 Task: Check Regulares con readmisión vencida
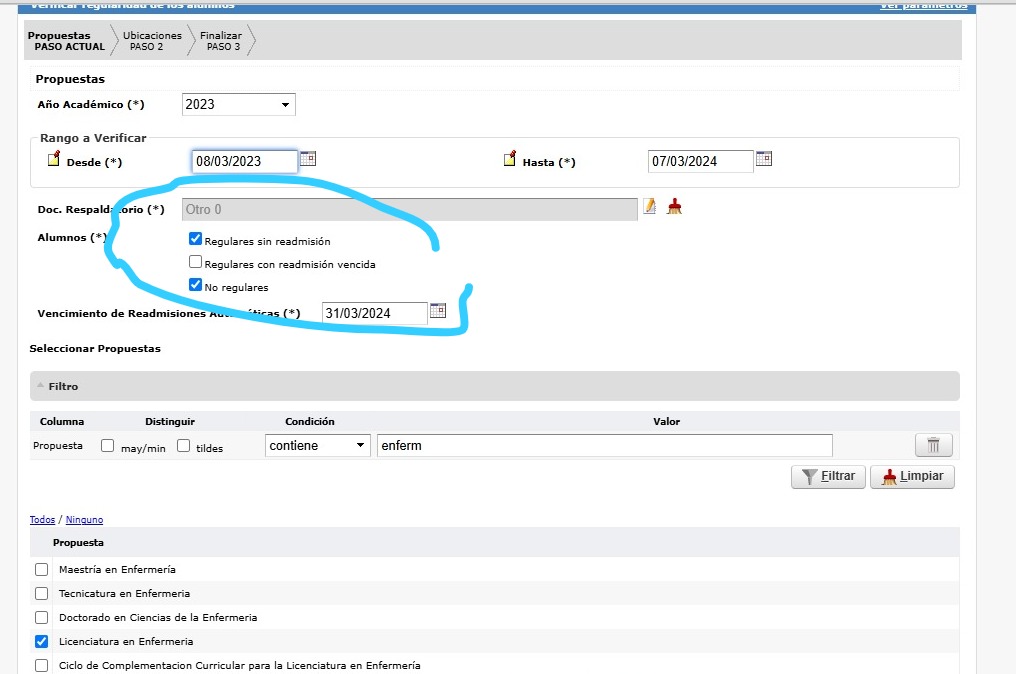coord(196,262)
